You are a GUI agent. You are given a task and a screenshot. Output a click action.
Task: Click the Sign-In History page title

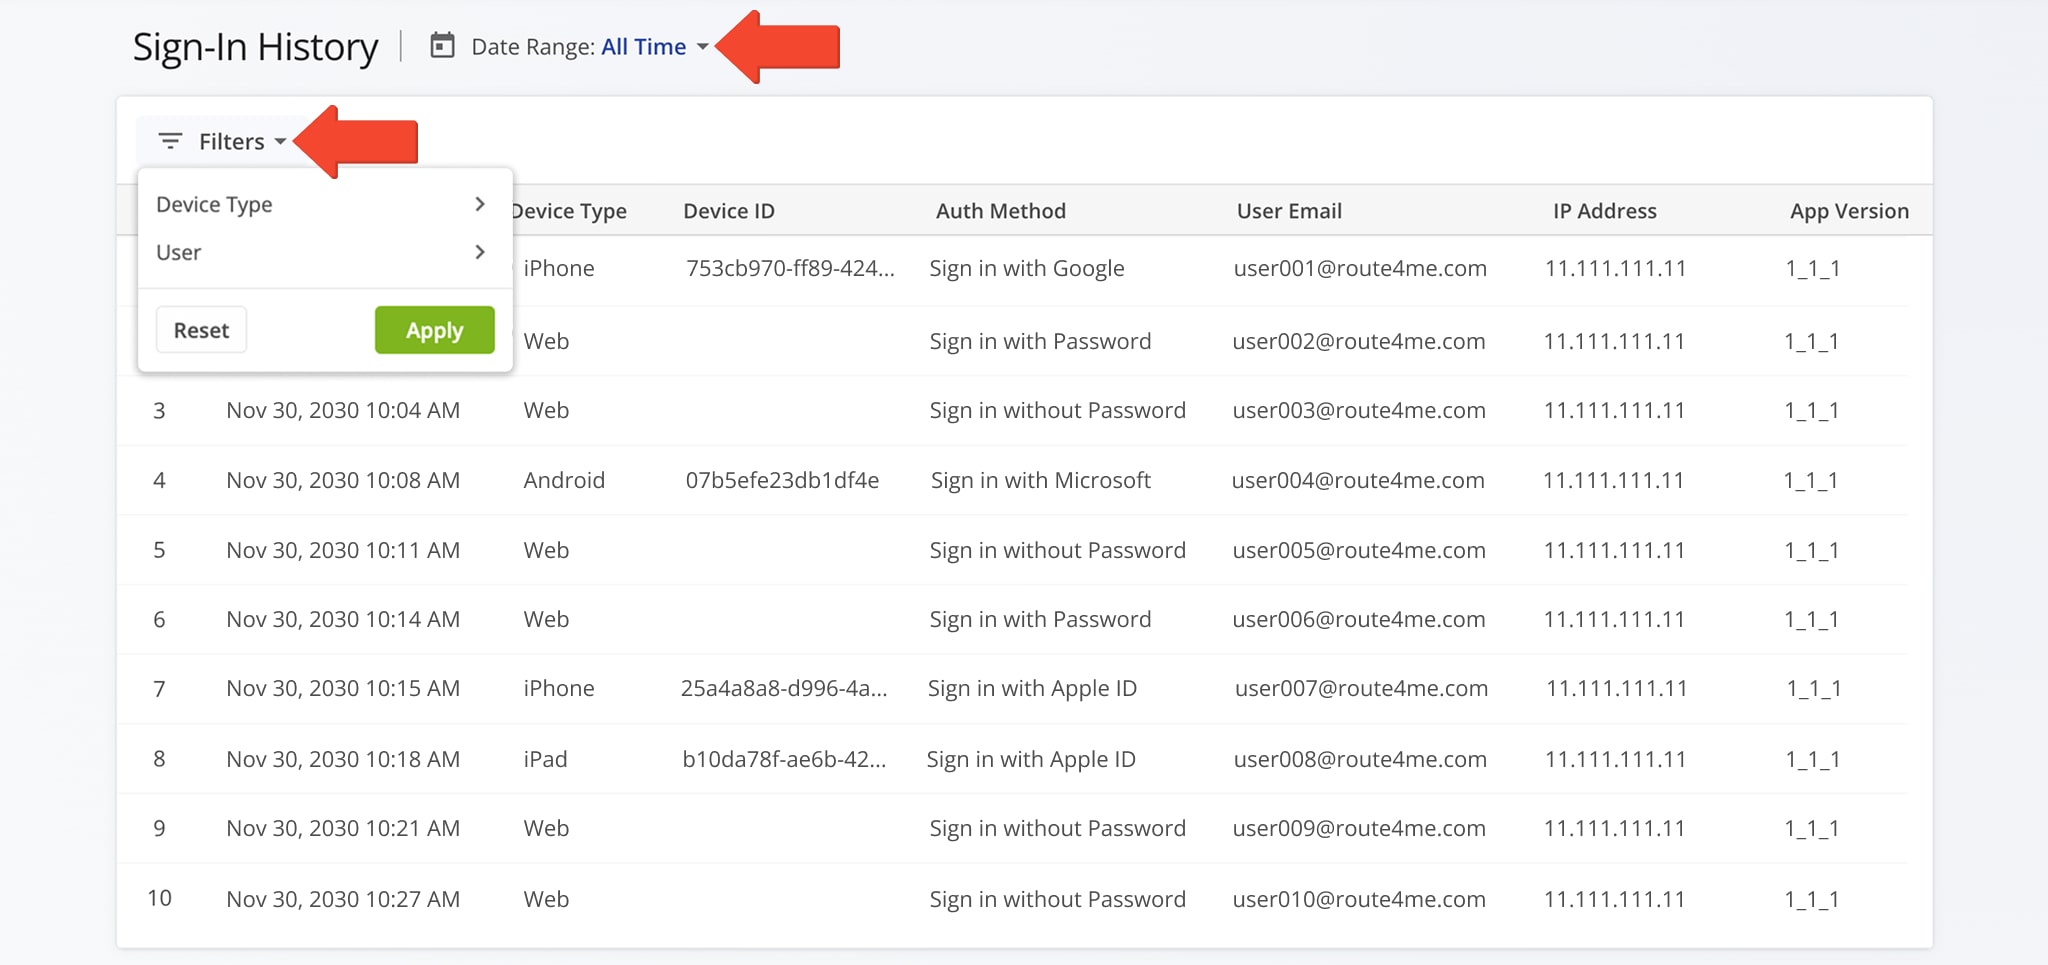tap(256, 45)
